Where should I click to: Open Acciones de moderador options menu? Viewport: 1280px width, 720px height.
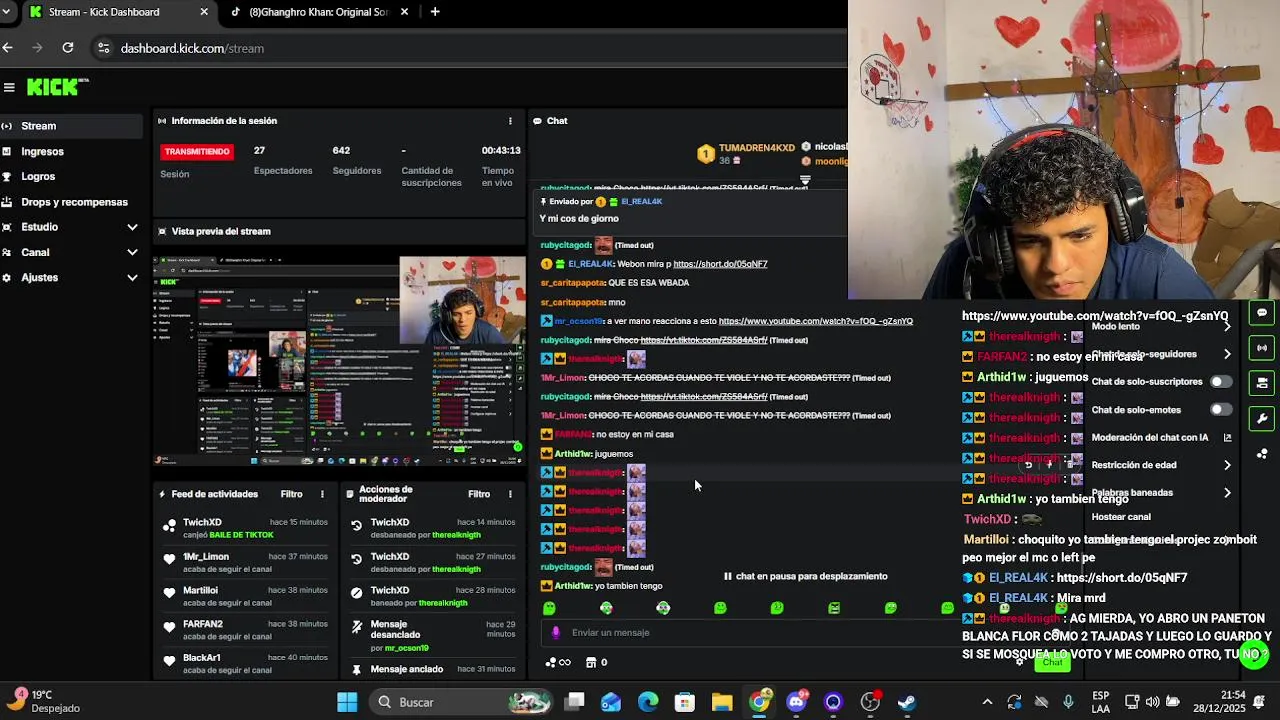510,494
